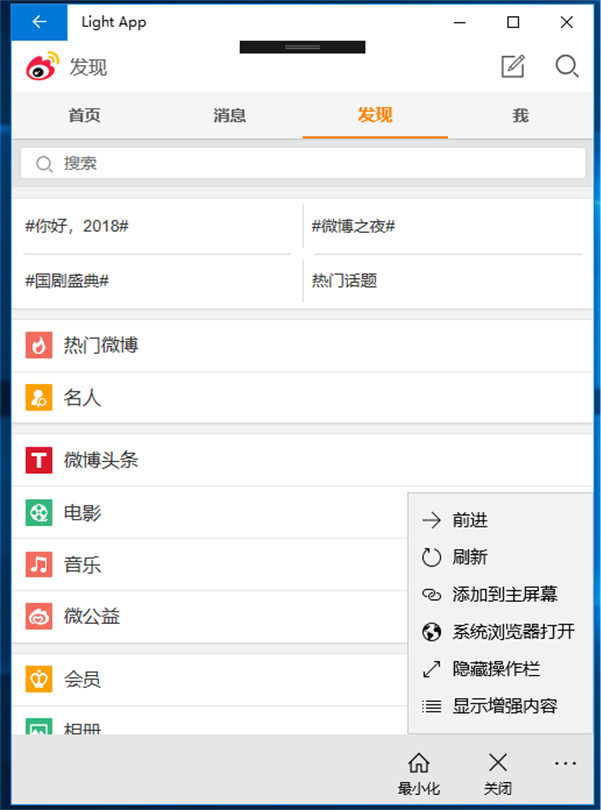Select 显示增强内容 menu entry

pos(505,706)
